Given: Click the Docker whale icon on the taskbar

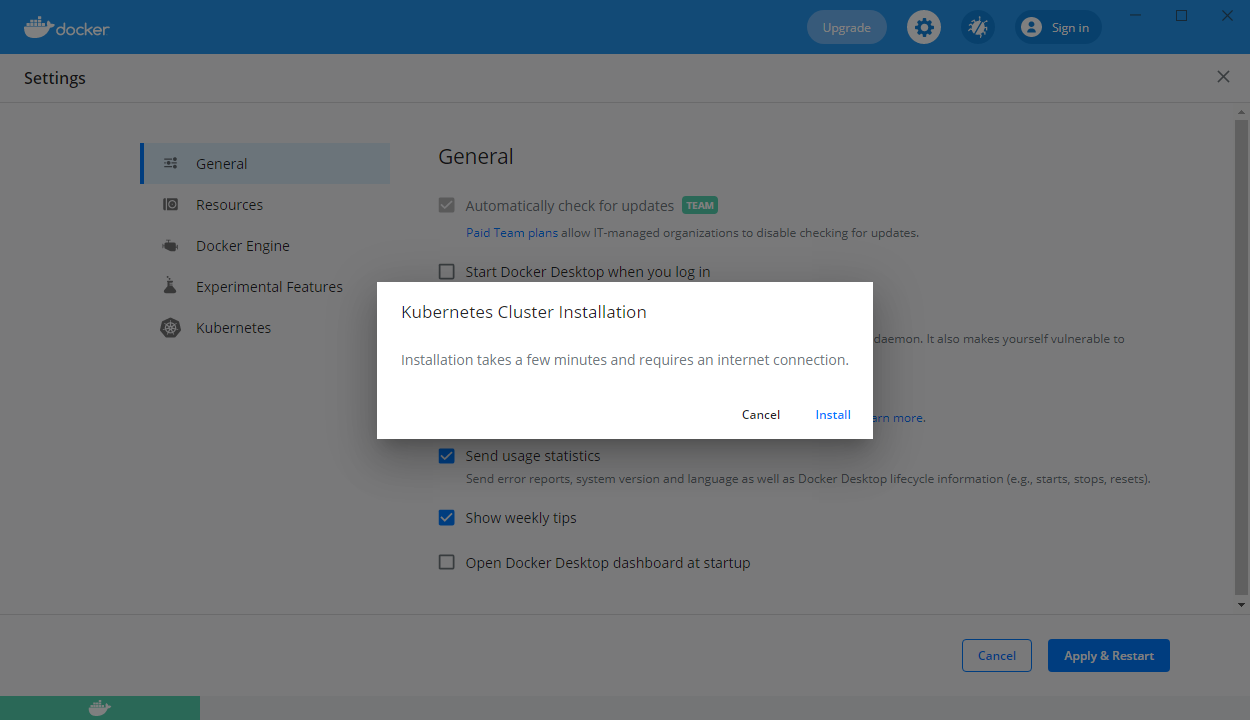Looking at the screenshot, I should [99, 707].
